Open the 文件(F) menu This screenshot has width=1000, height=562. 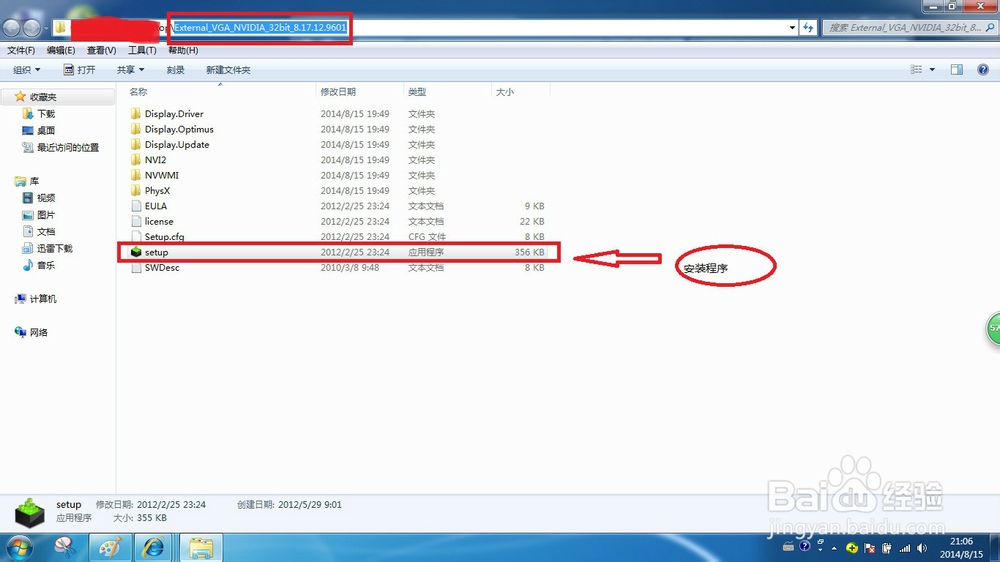point(21,50)
